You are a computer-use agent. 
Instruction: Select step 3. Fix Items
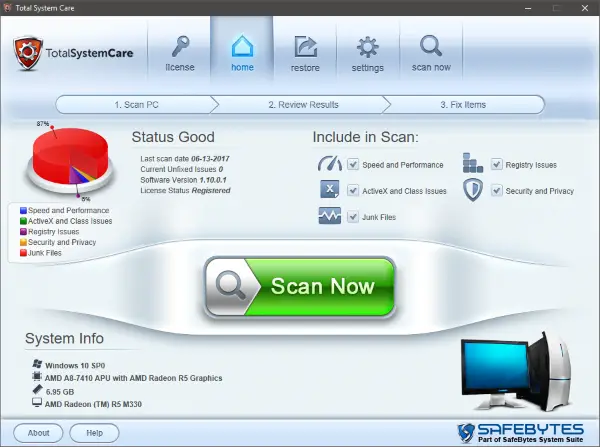click(463, 104)
